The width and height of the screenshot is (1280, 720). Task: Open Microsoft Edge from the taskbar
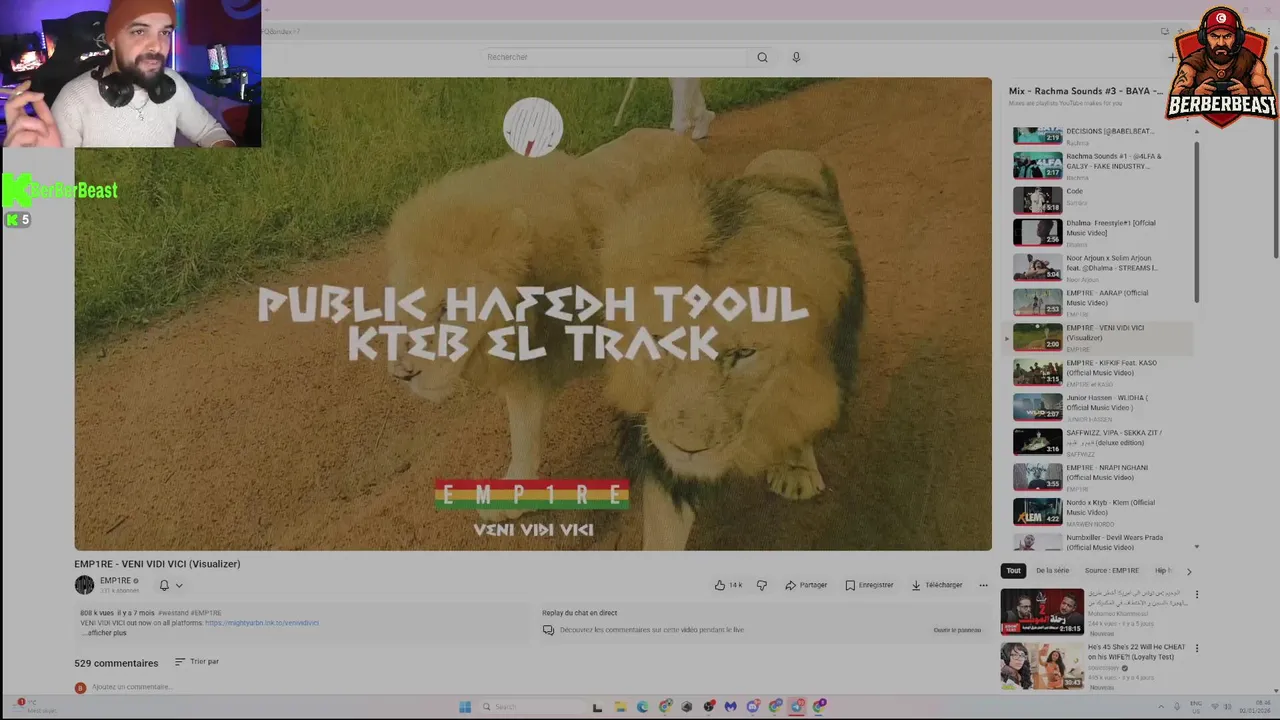pyautogui.click(x=642, y=707)
